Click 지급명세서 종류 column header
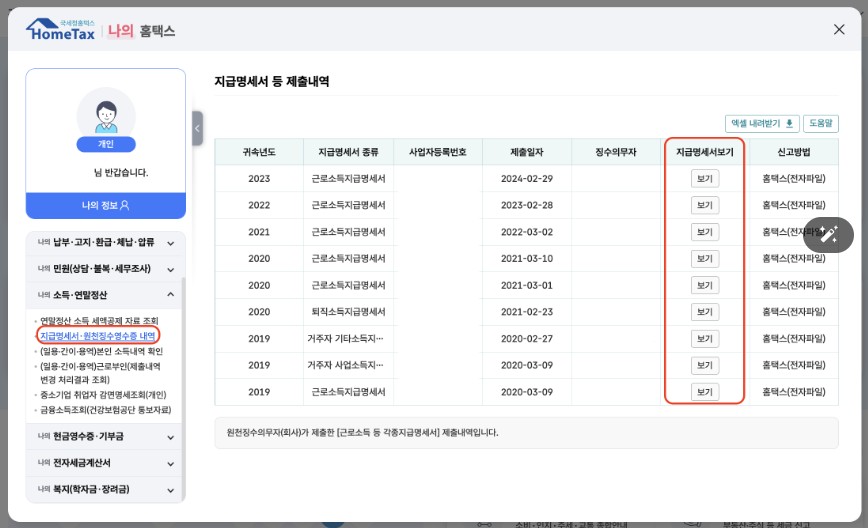The width and height of the screenshot is (868, 528). pyautogui.click(x=348, y=152)
